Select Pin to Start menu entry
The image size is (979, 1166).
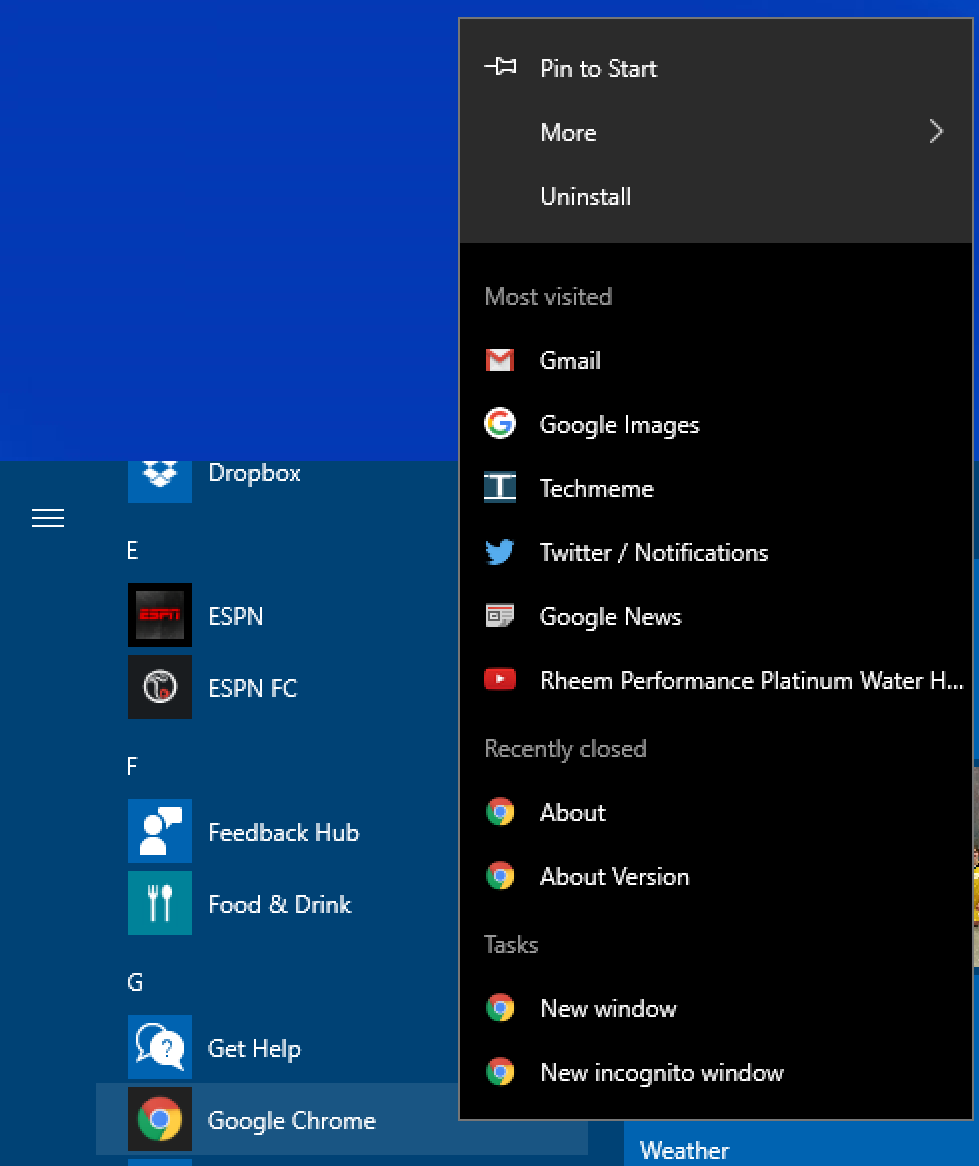point(715,68)
